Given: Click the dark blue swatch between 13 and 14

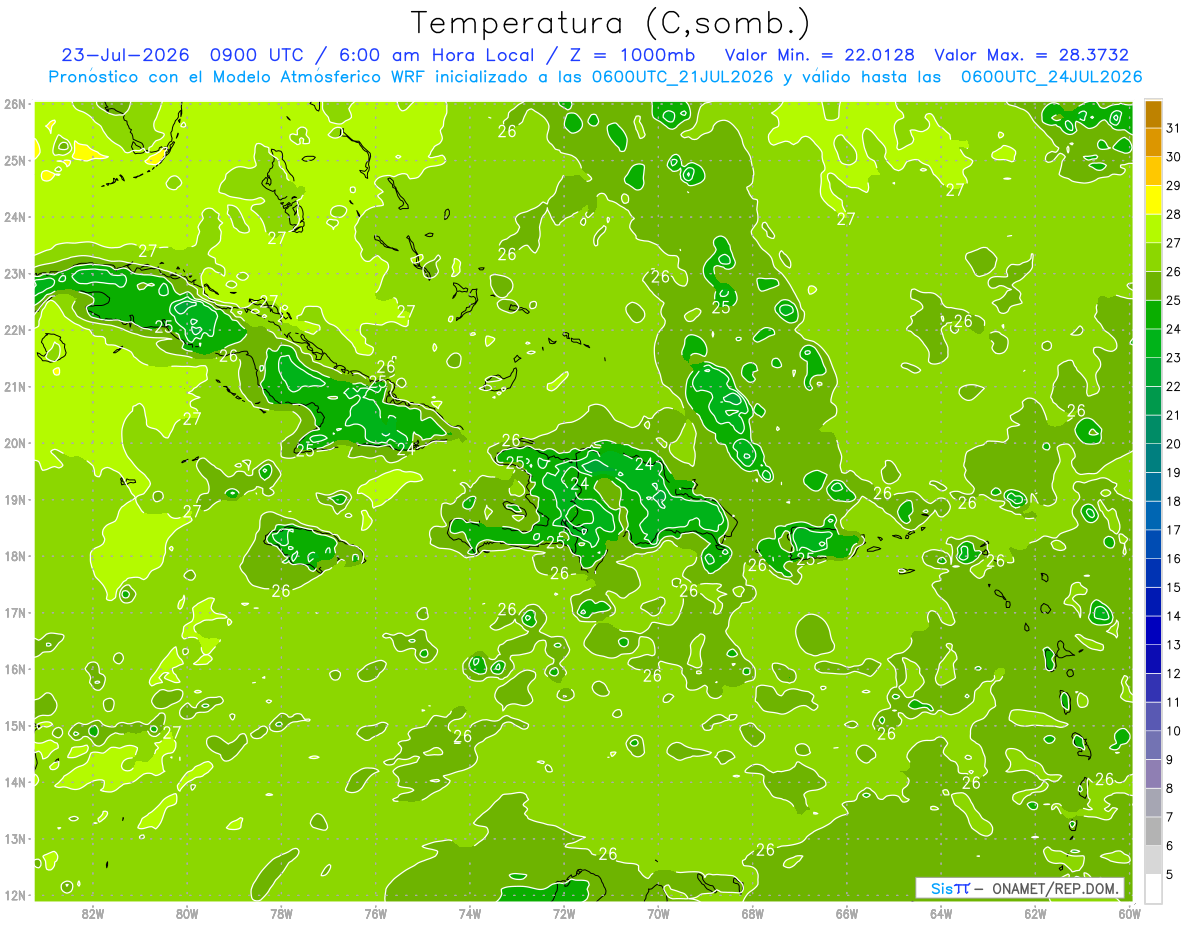Looking at the screenshot, I should [x=1153, y=631].
